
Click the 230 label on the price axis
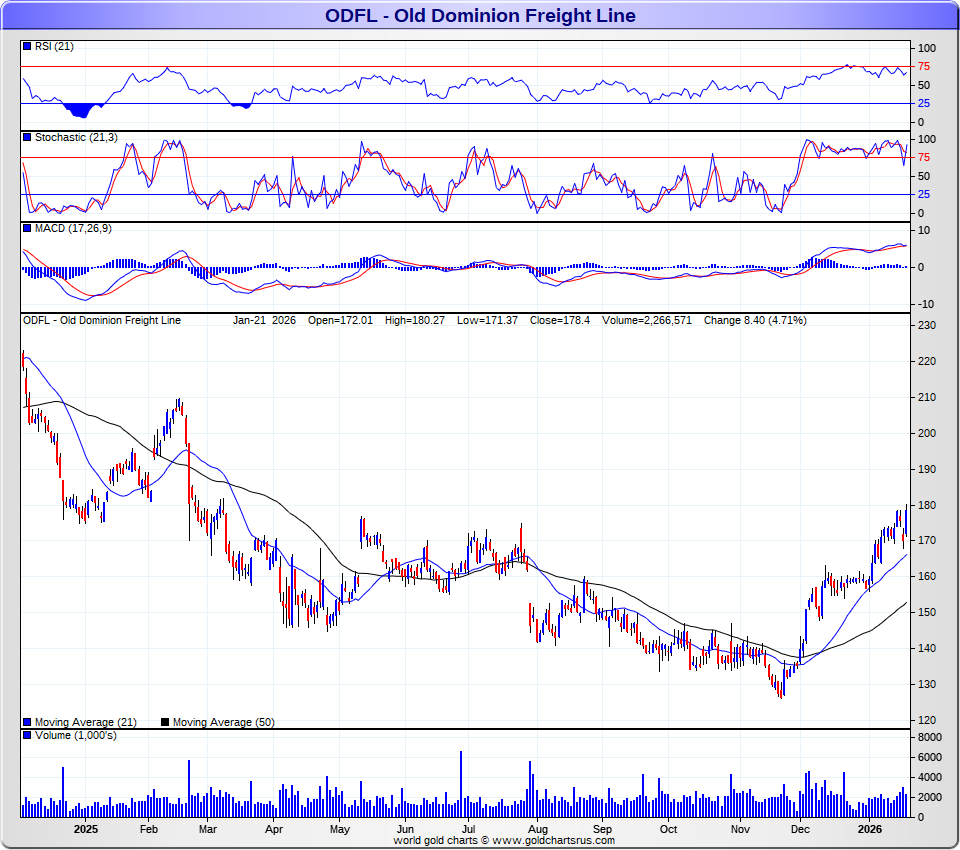pyautogui.click(x=927, y=326)
